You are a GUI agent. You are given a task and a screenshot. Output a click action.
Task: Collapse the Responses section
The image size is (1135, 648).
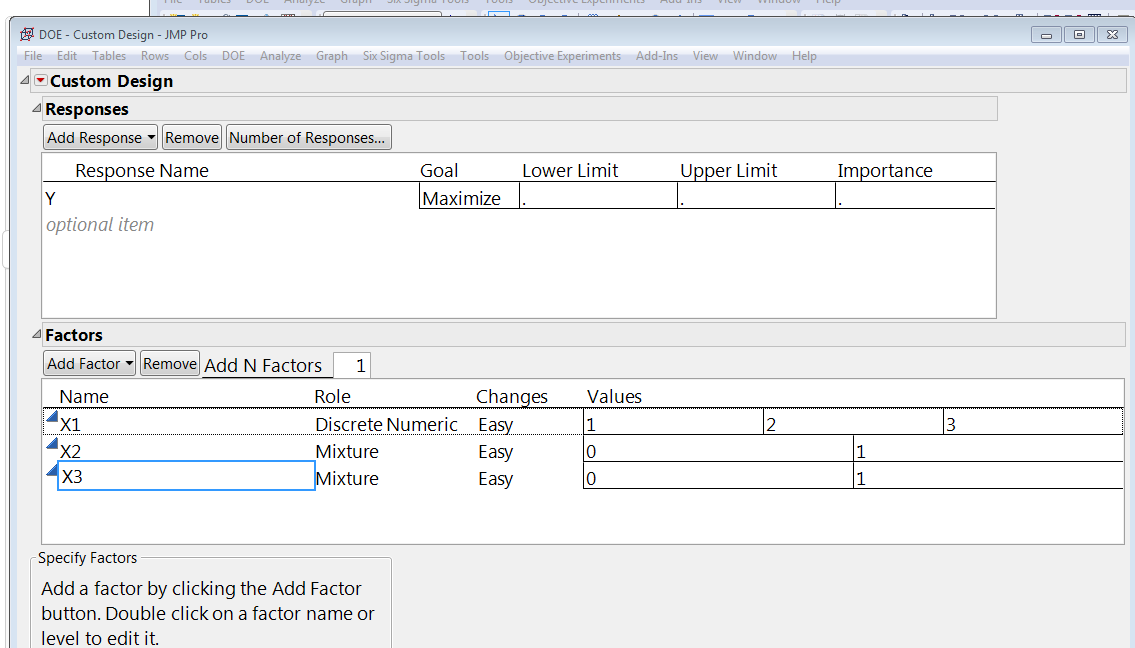point(36,109)
